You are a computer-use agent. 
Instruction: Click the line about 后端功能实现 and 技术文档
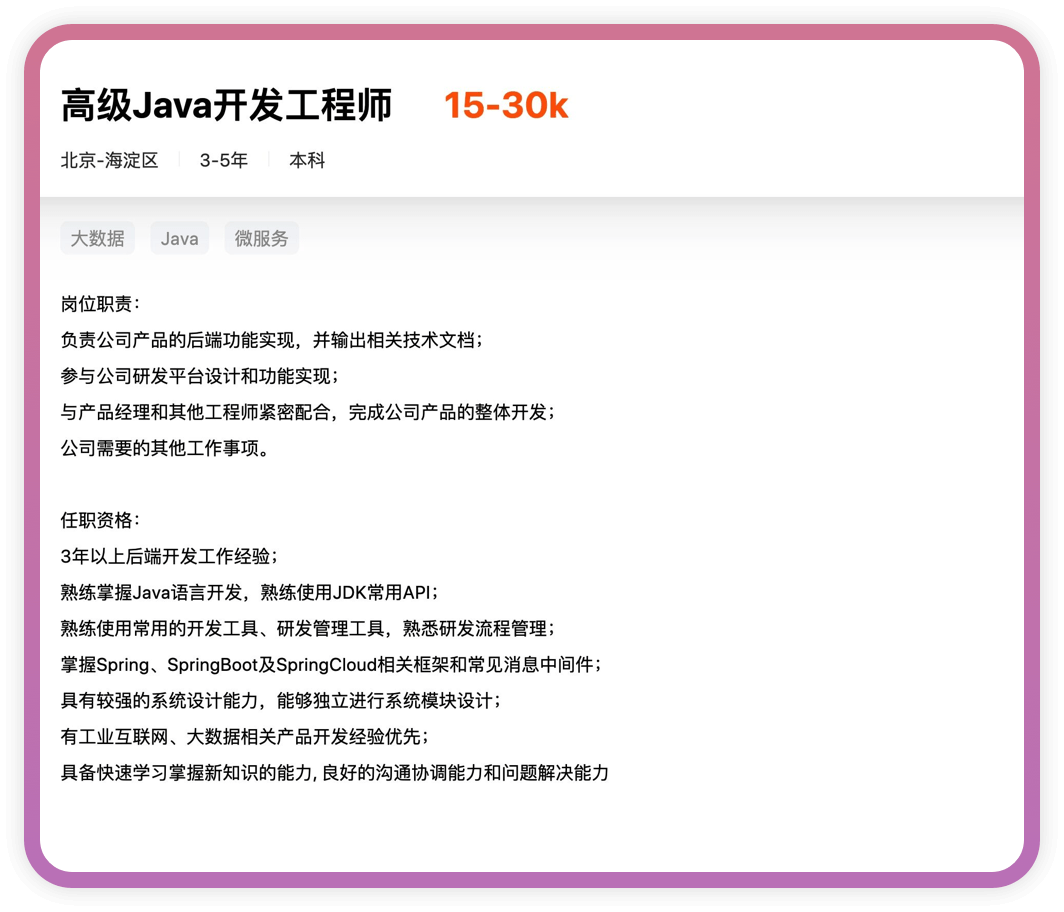point(272,340)
